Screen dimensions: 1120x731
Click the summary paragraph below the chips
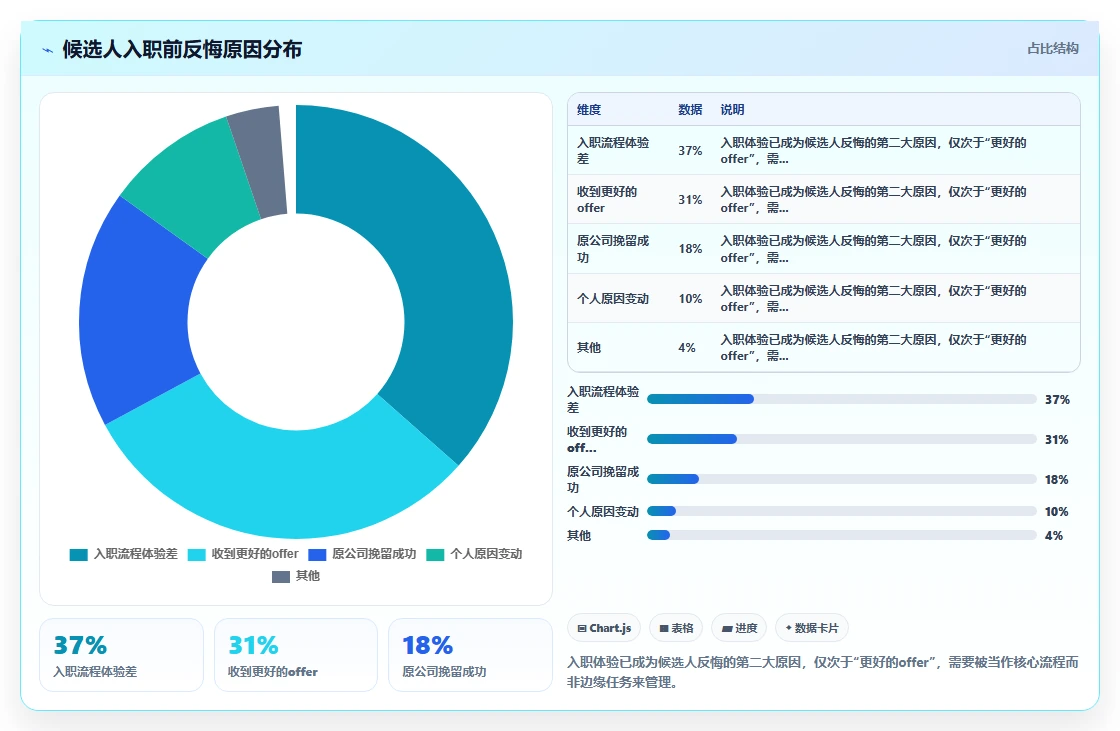point(823,672)
